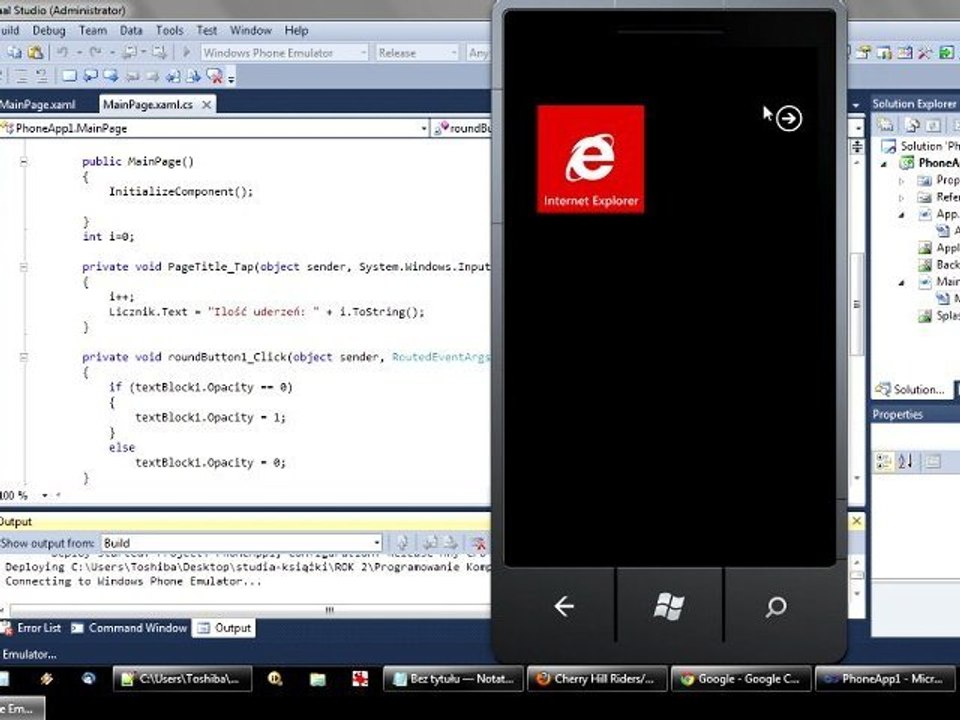Tap the phone's Back hardware button
The width and height of the screenshot is (960, 720).
pos(563,606)
